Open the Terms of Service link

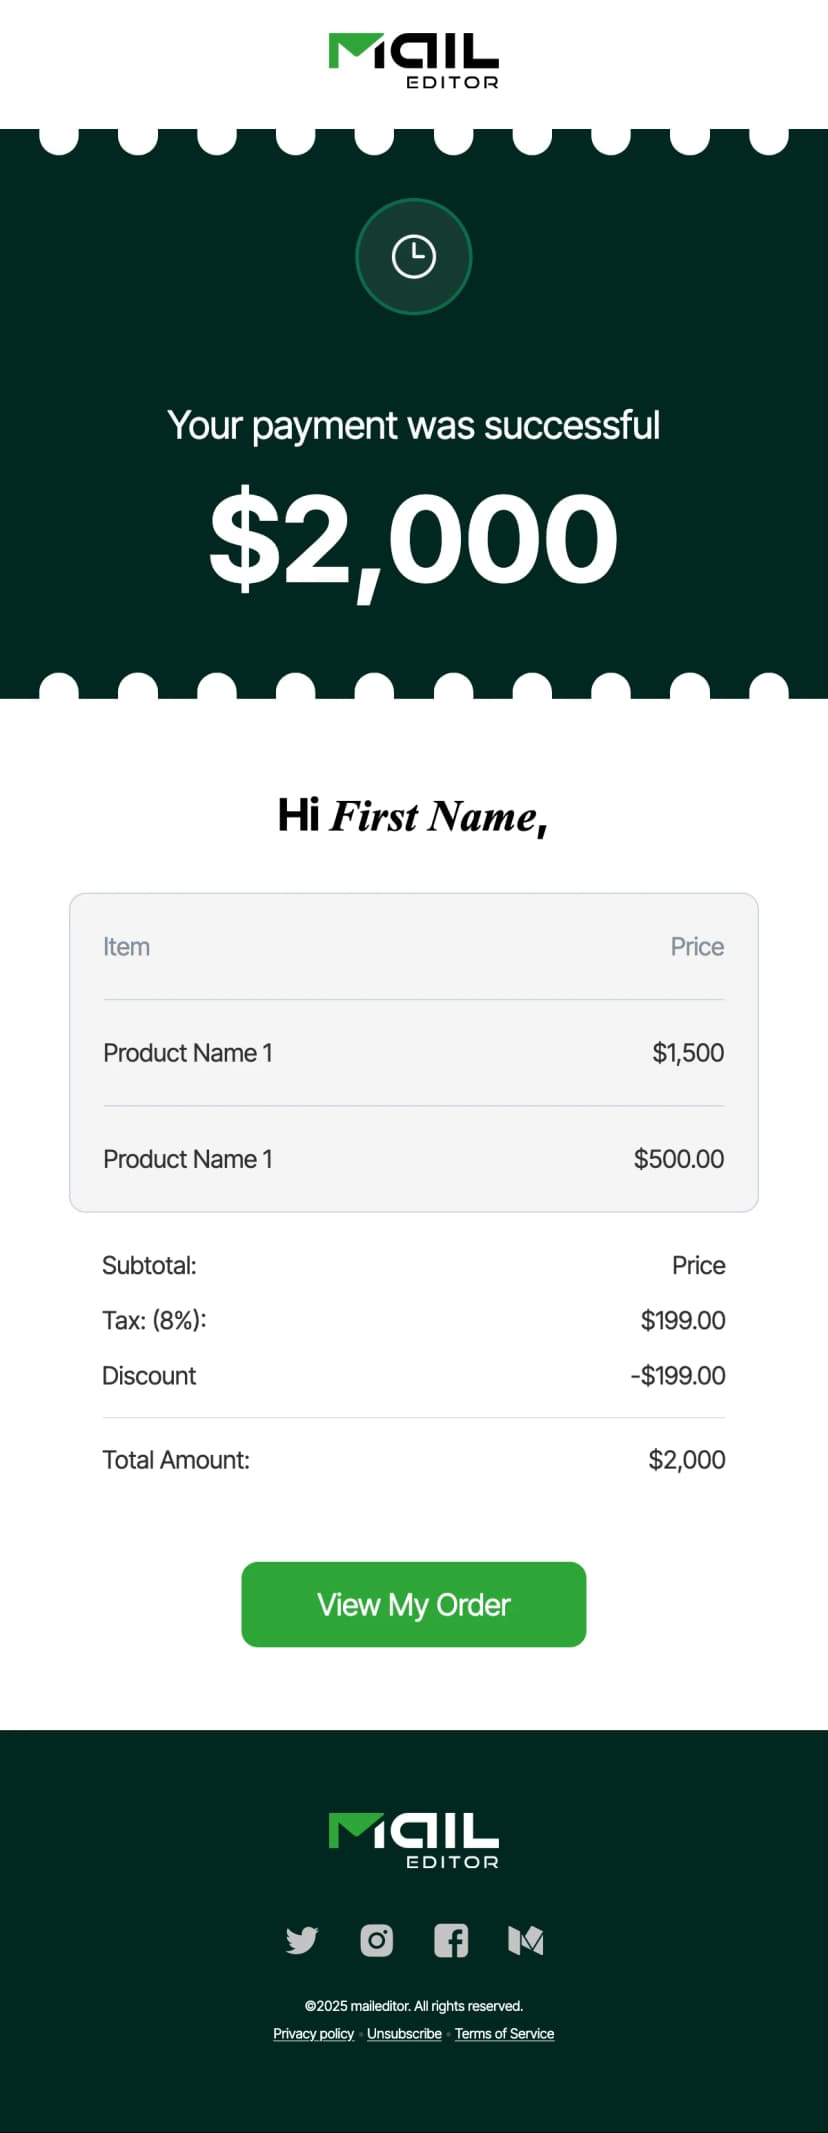point(504,2033)
